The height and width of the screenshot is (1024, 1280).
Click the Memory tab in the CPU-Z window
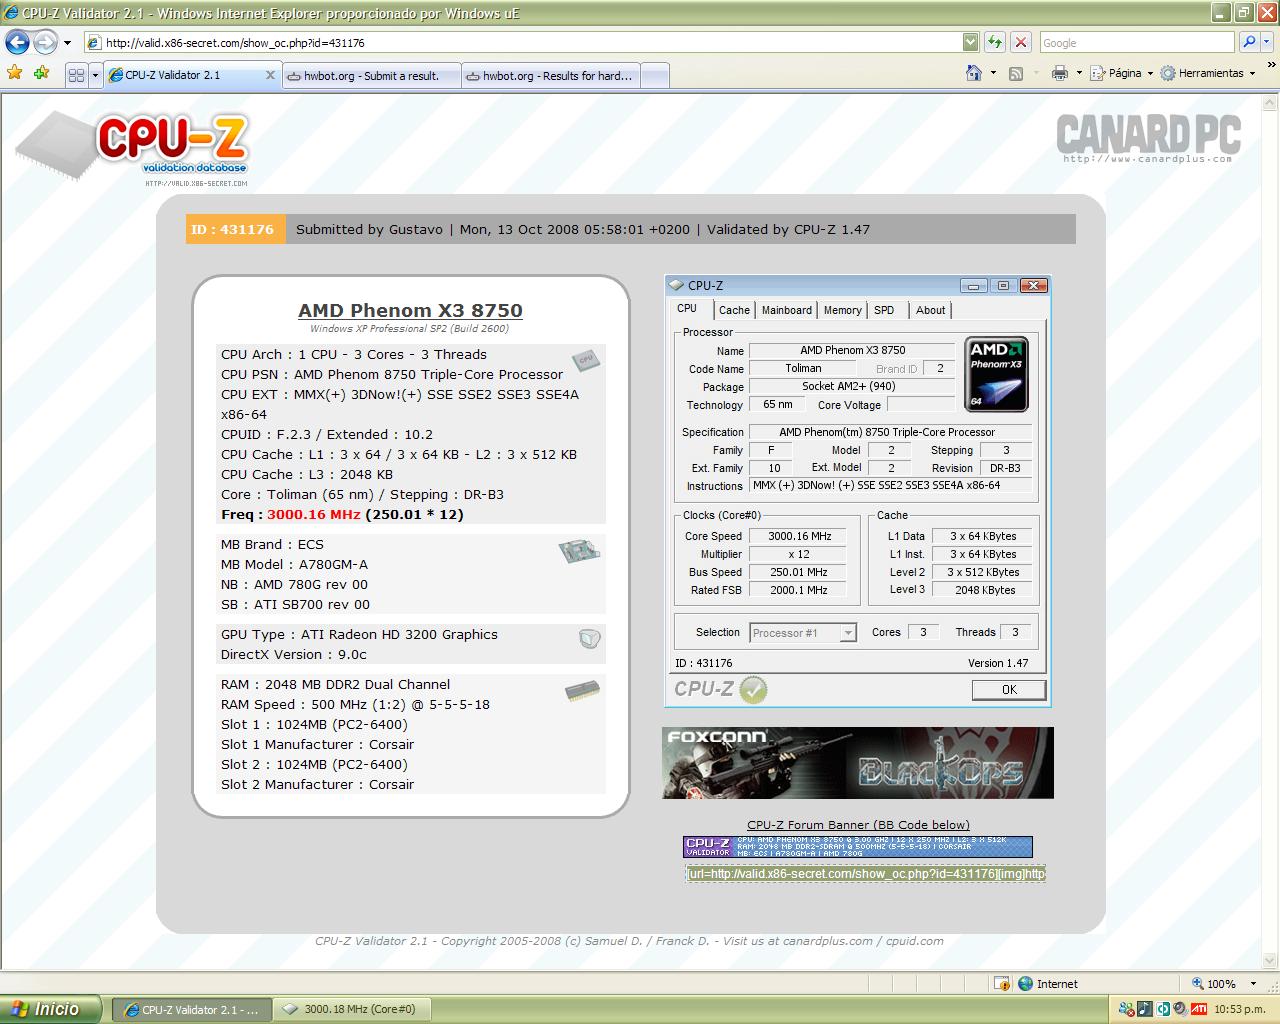tap(843, 310)
